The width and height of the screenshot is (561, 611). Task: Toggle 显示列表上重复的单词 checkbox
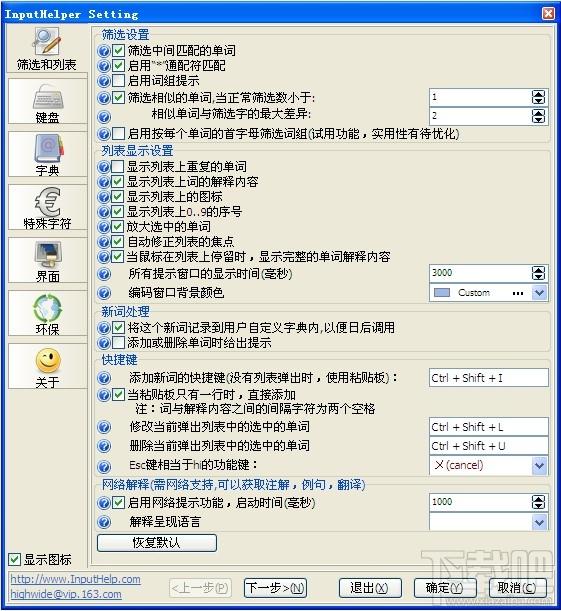click(117, 167)
